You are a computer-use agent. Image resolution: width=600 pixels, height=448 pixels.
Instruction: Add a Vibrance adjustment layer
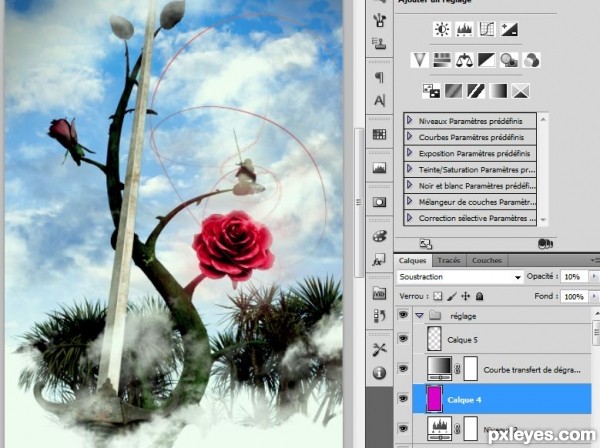tap(419, 60)
